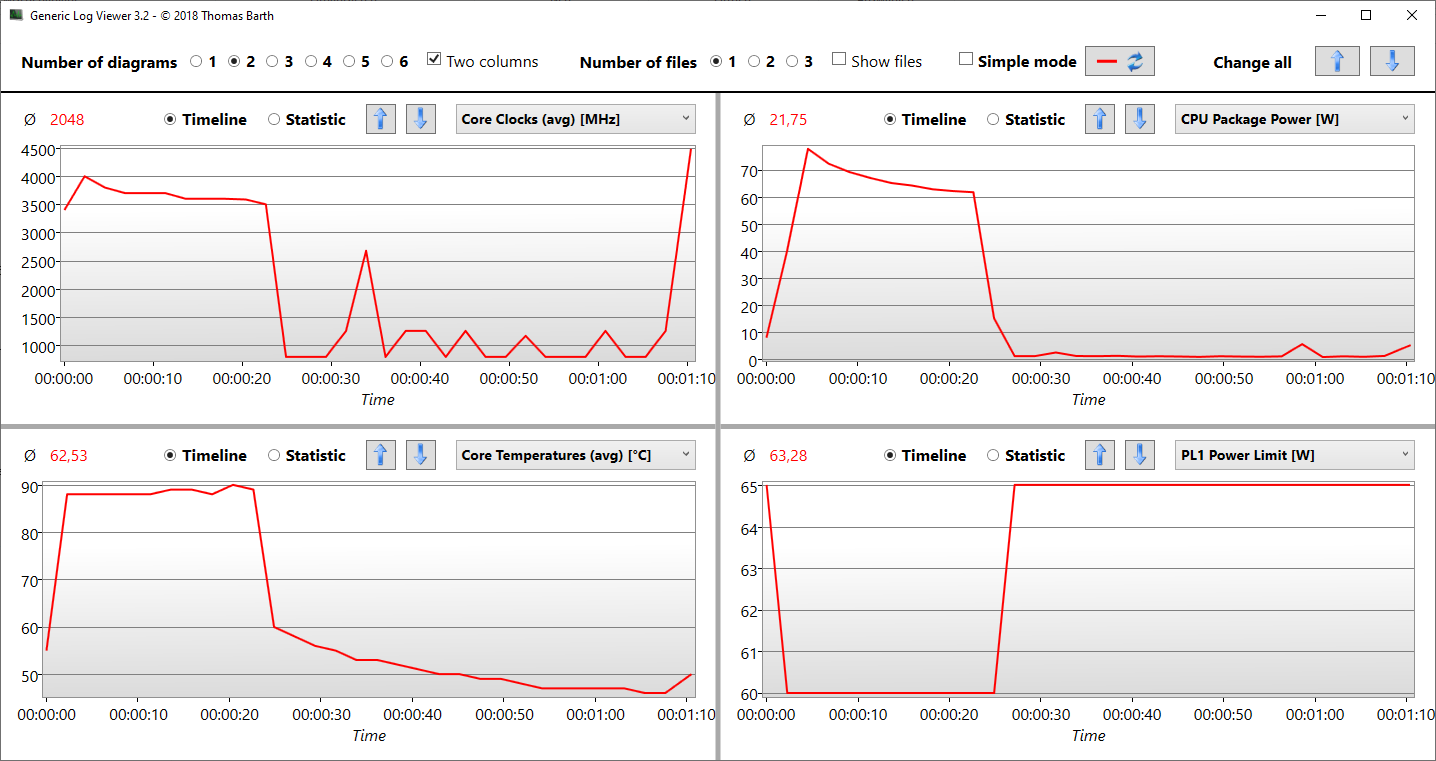Expand the PL1 Power Limit dropdown

point(1295,455)
